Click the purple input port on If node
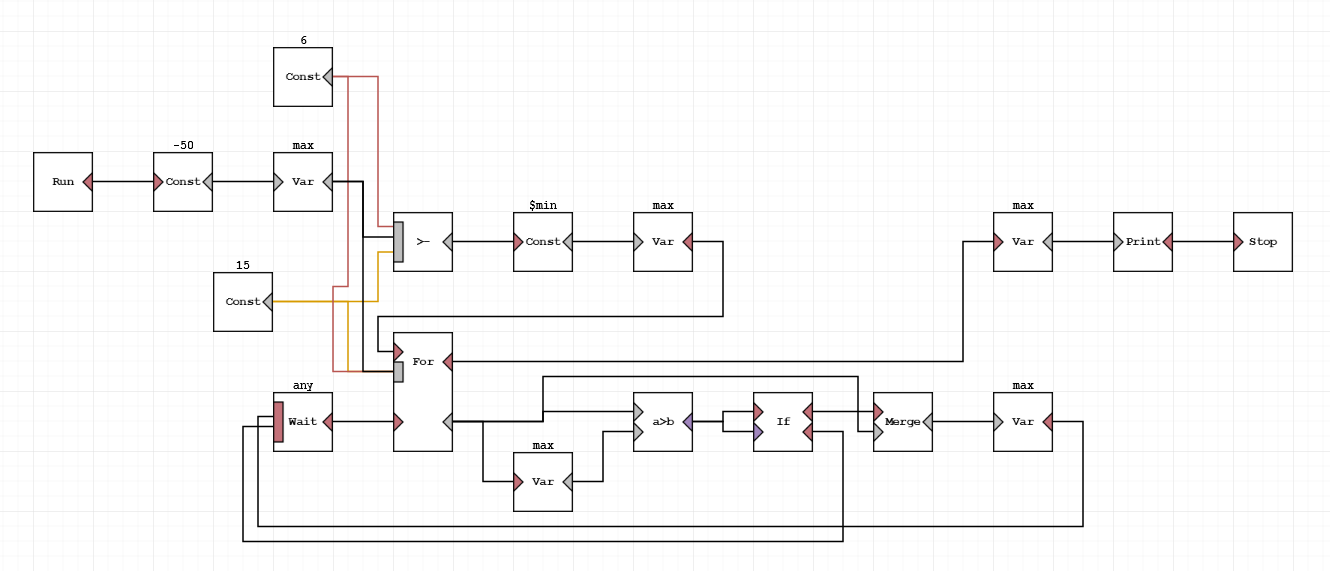1330x571 pixels. 758,432
